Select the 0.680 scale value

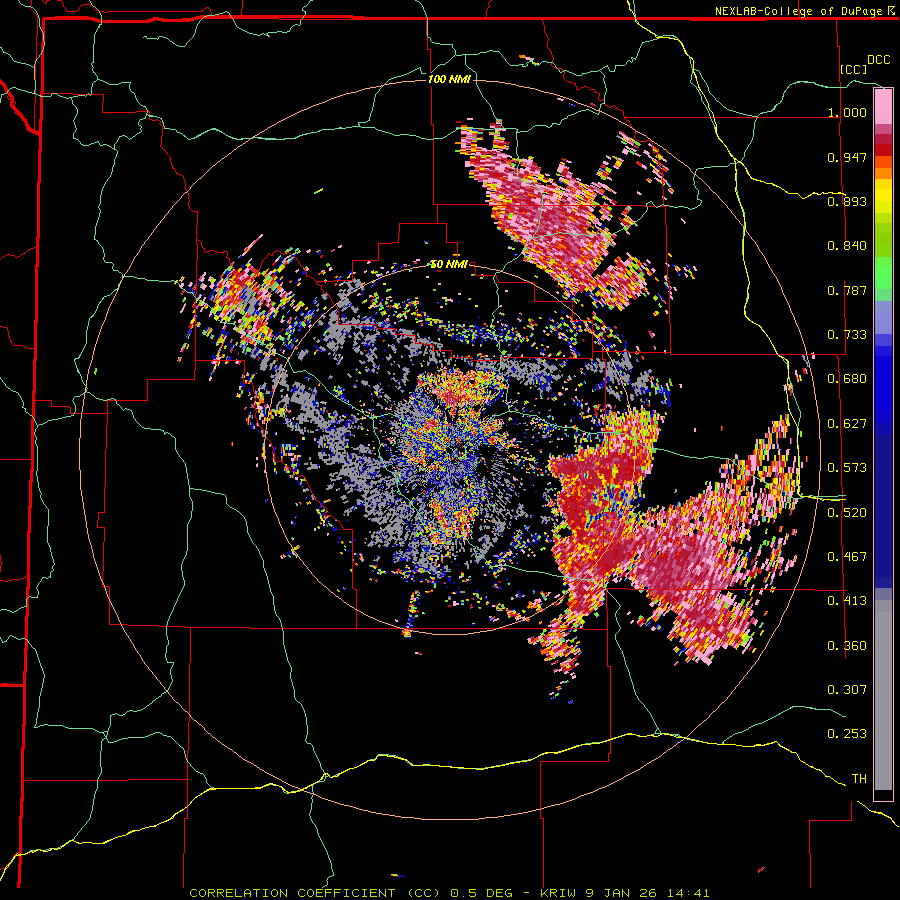(847, 379)
